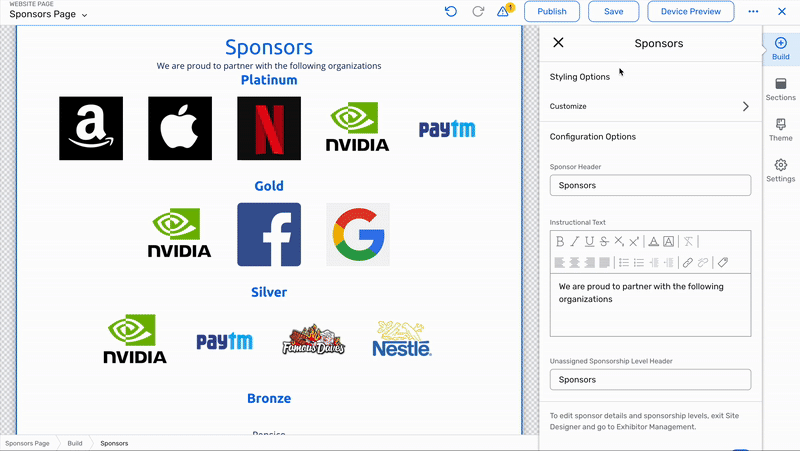Open the Sections tab
The width and height of the screenshot is (800, 451).
point(781,89)
